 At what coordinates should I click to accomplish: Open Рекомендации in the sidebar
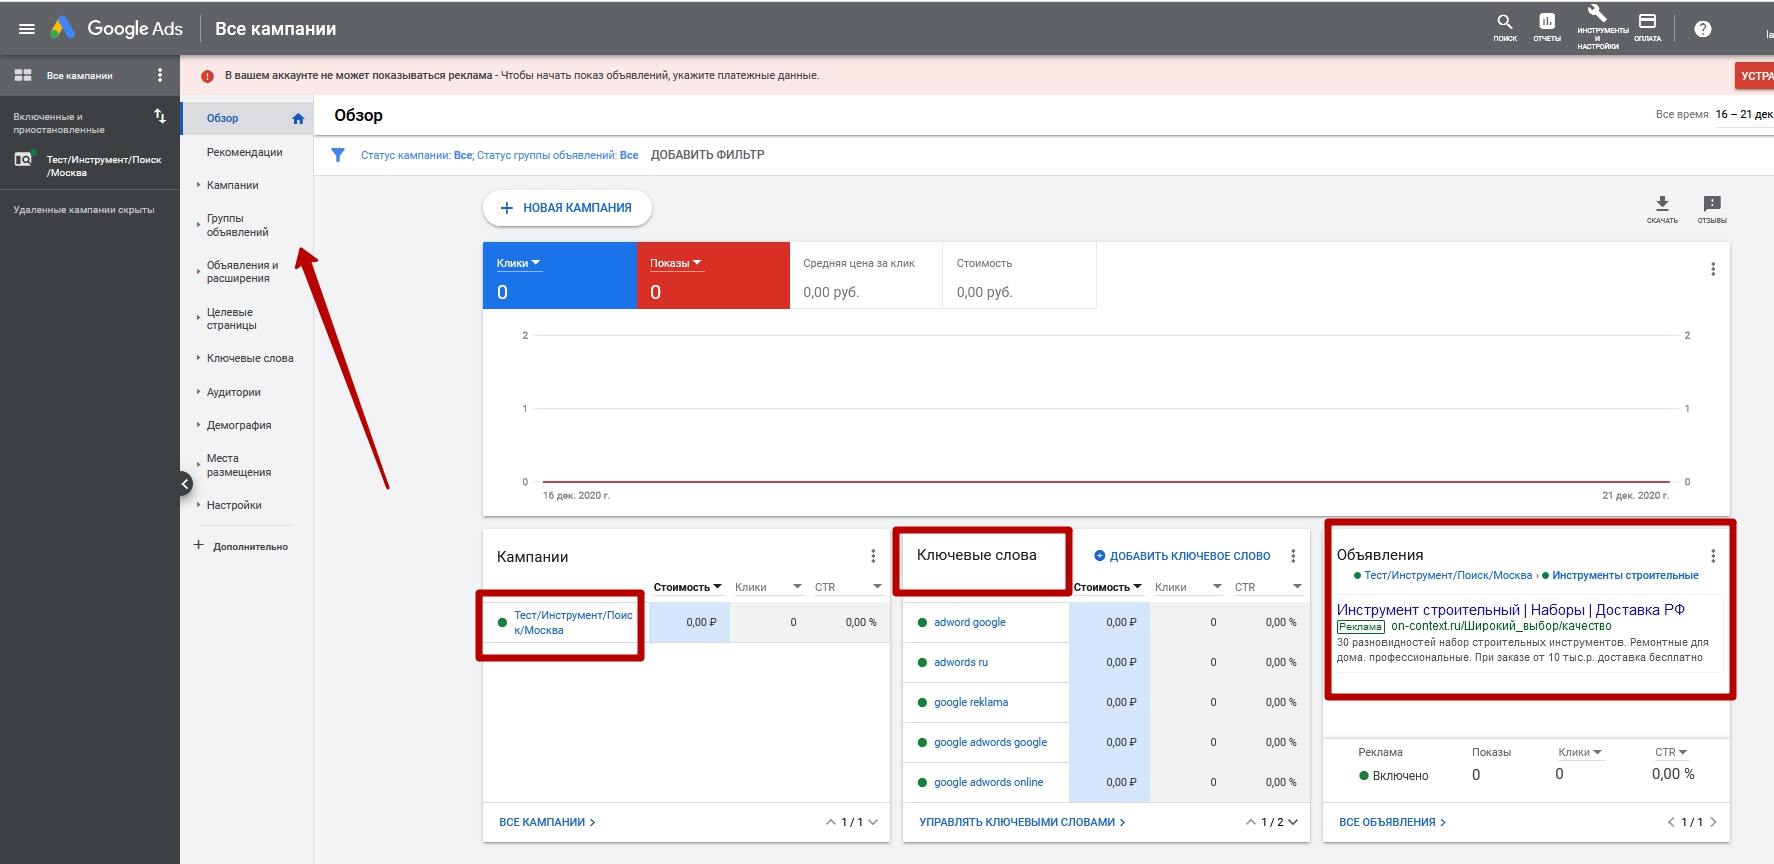244,152
